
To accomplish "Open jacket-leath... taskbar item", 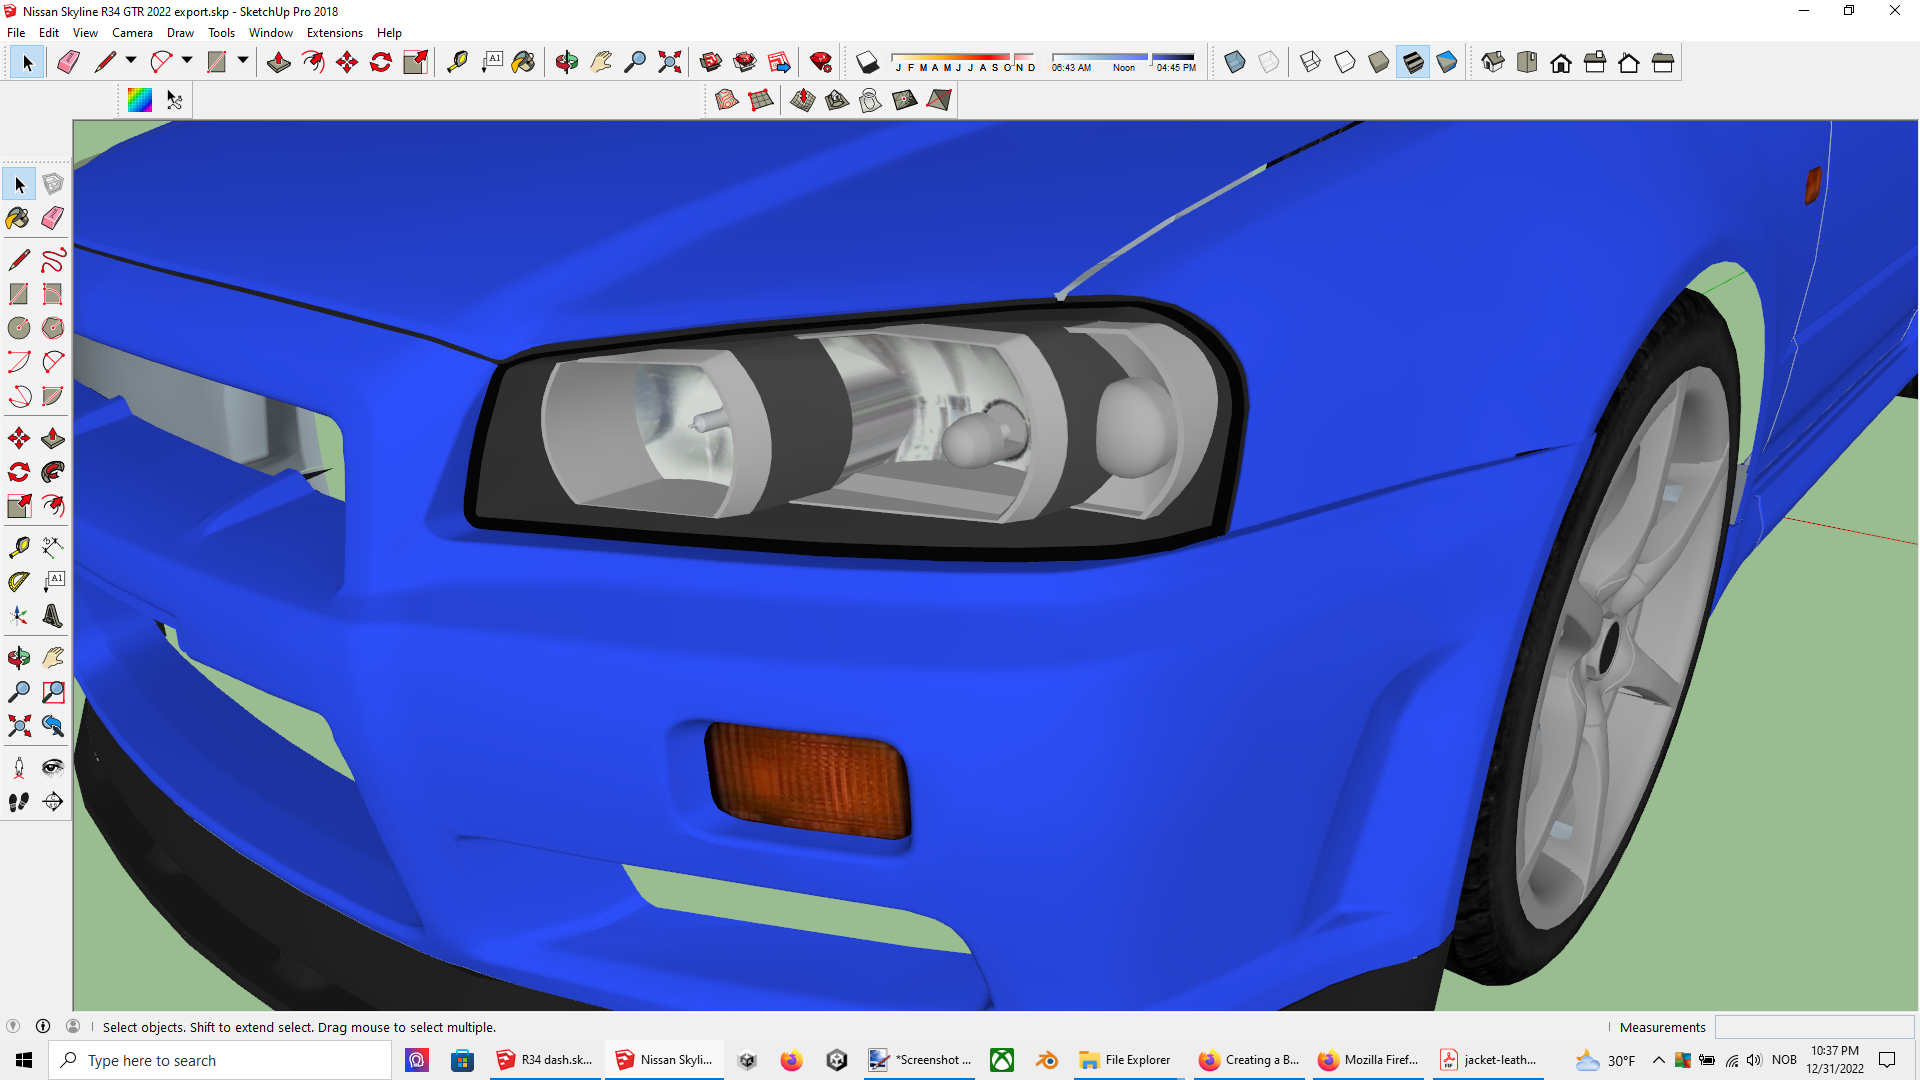I will [x=1489, y=1060].
